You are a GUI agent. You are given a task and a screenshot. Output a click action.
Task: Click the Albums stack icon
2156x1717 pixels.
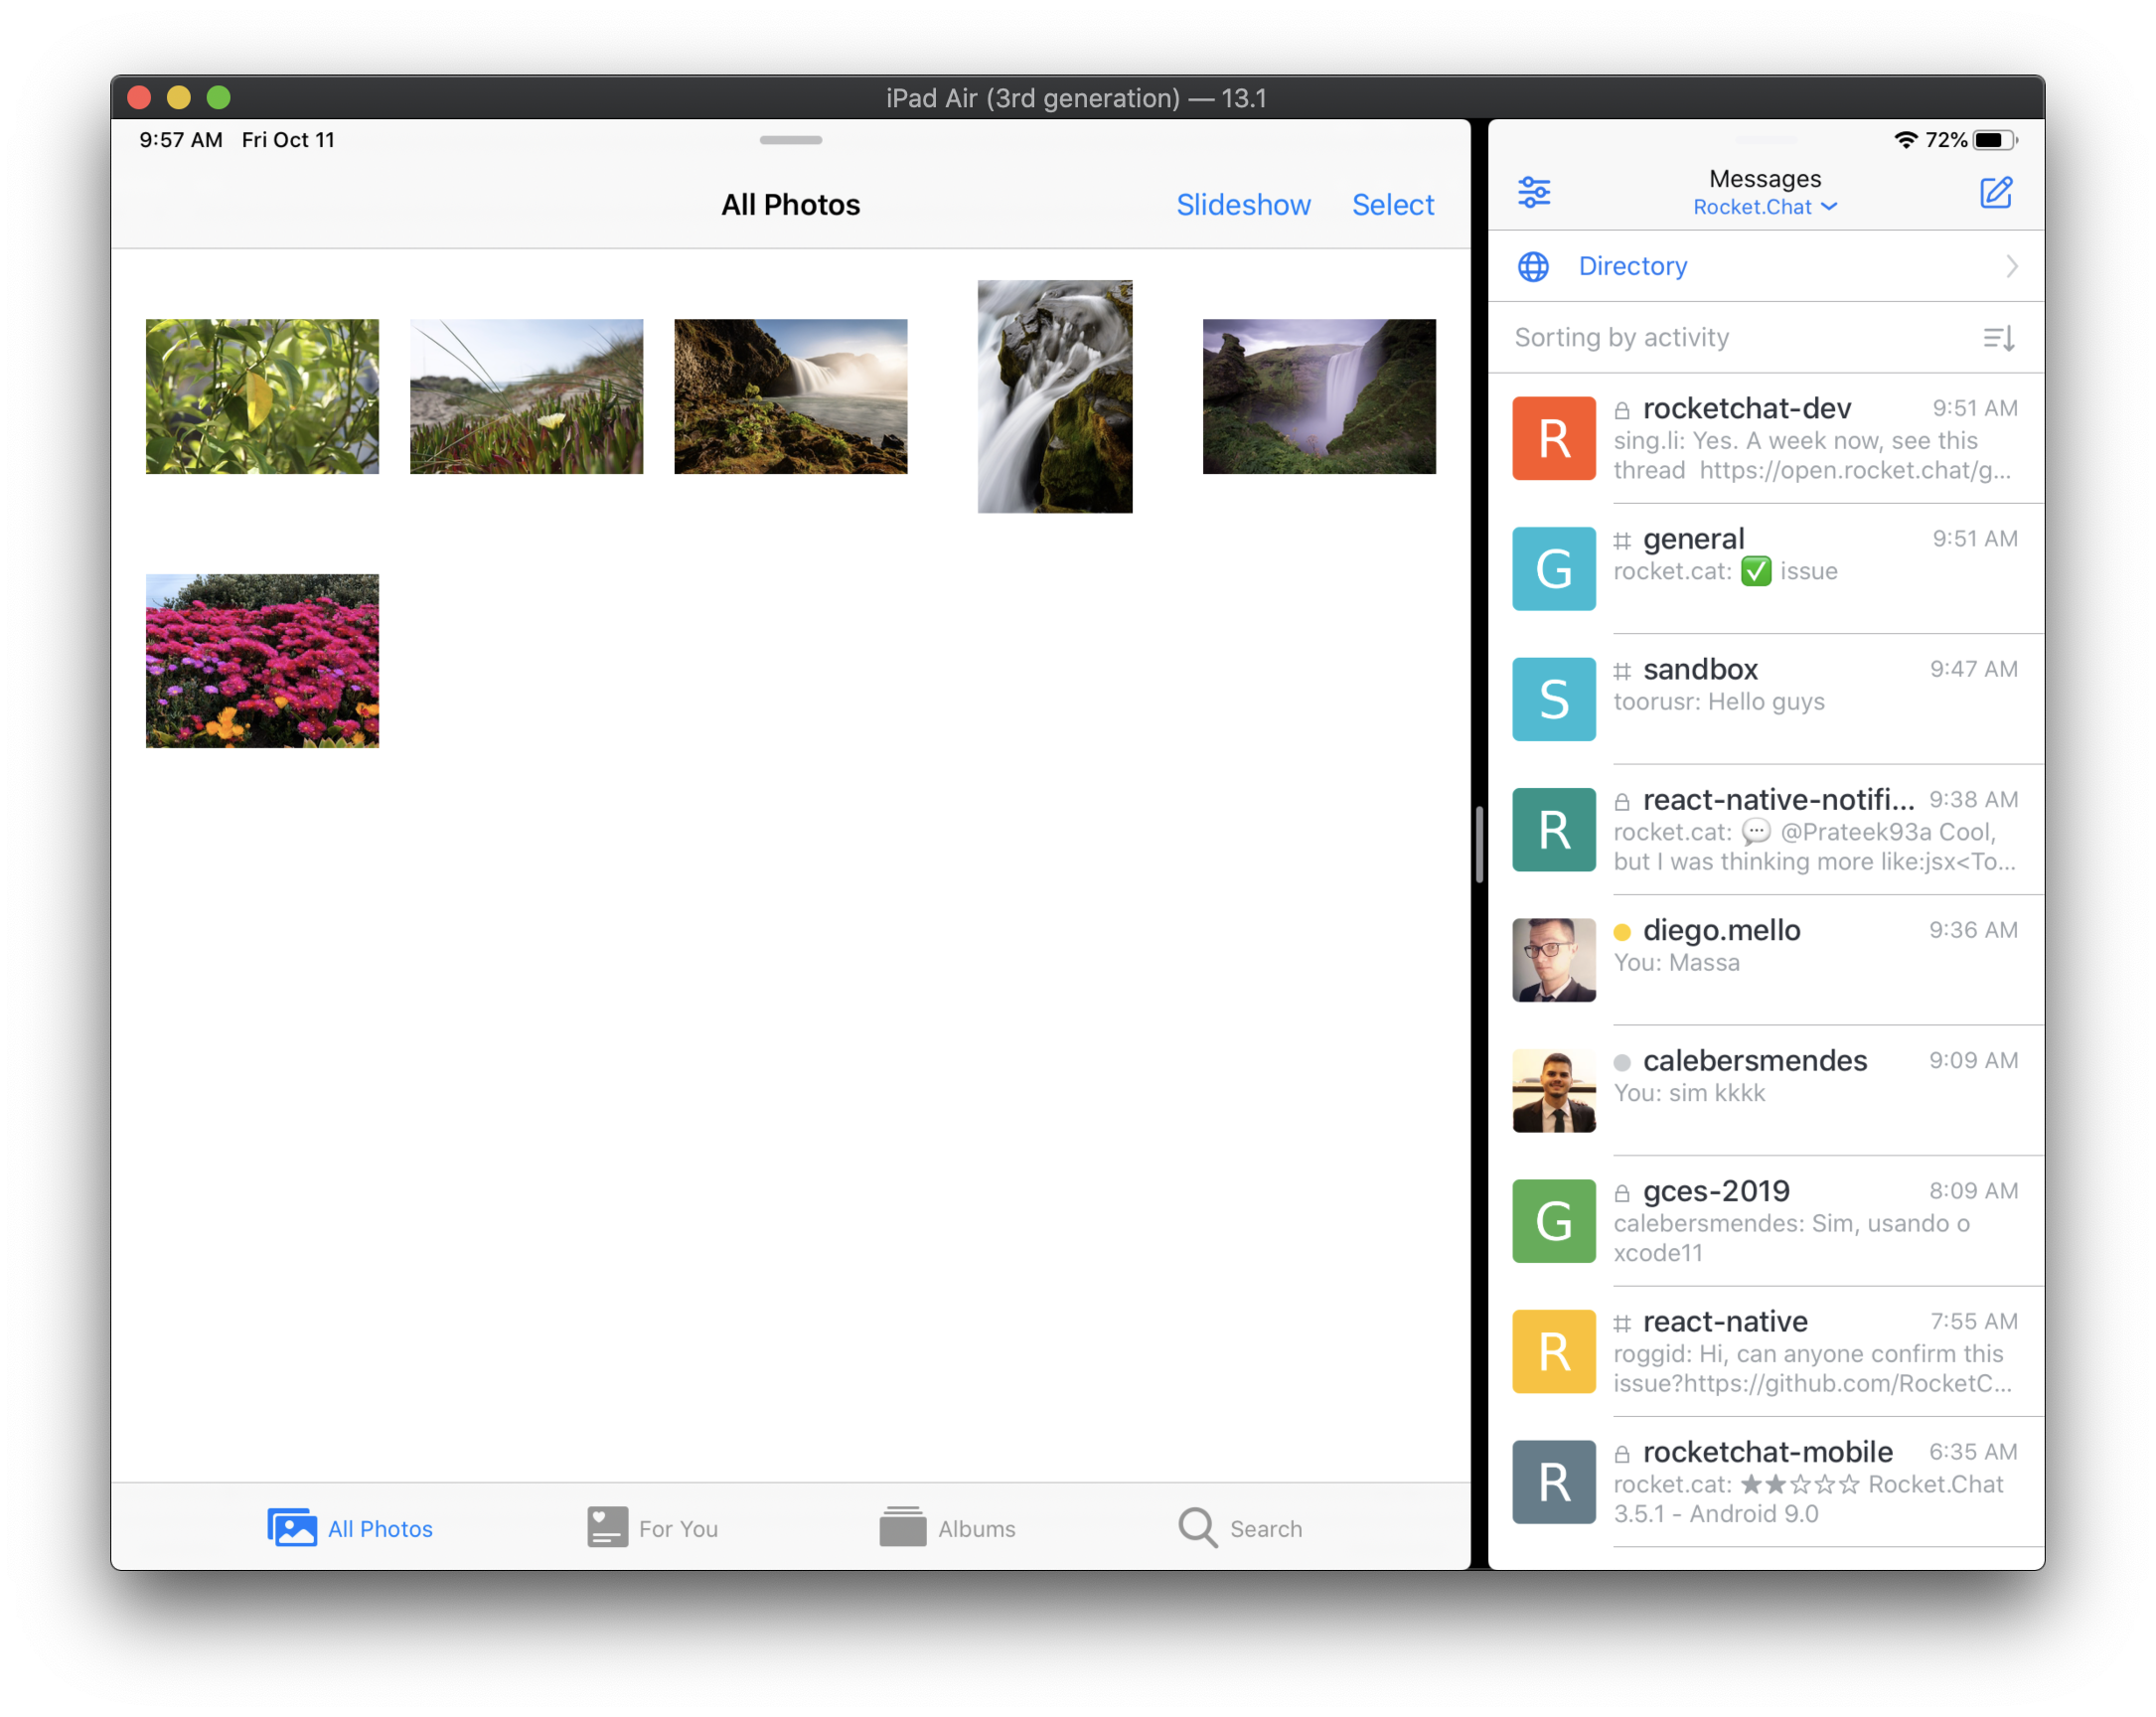coord(902,1527)
